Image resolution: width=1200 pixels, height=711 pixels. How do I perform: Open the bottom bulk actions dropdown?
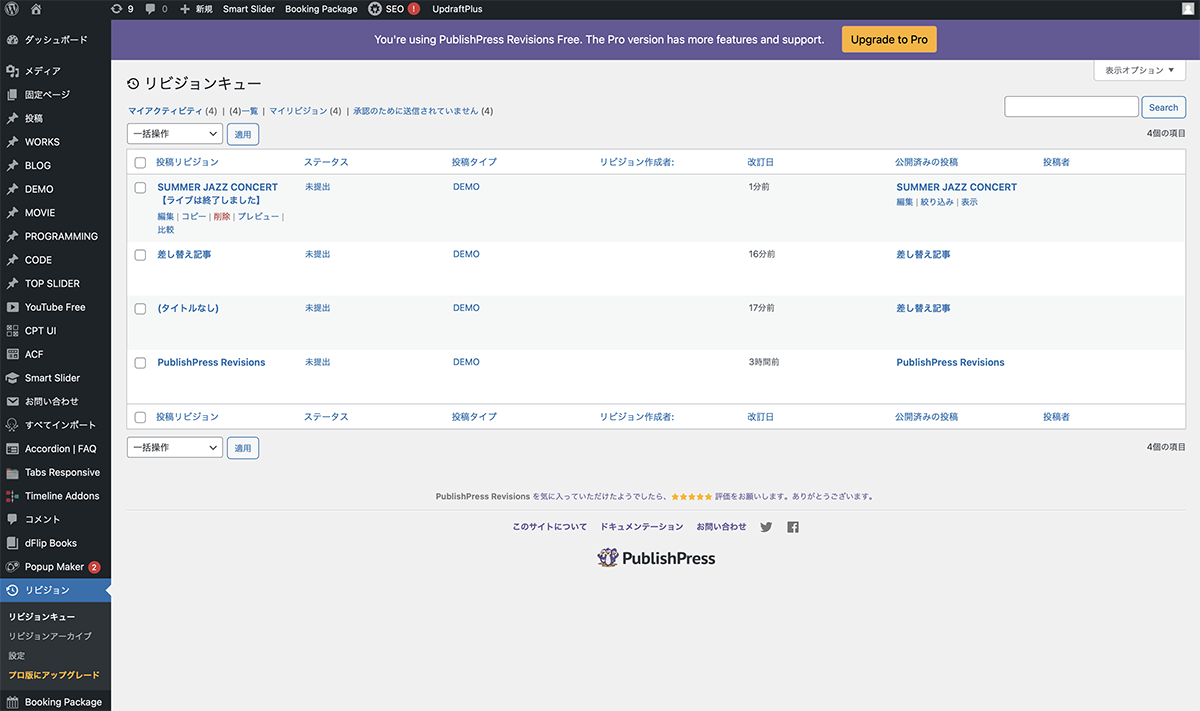[x=174, y=448]
